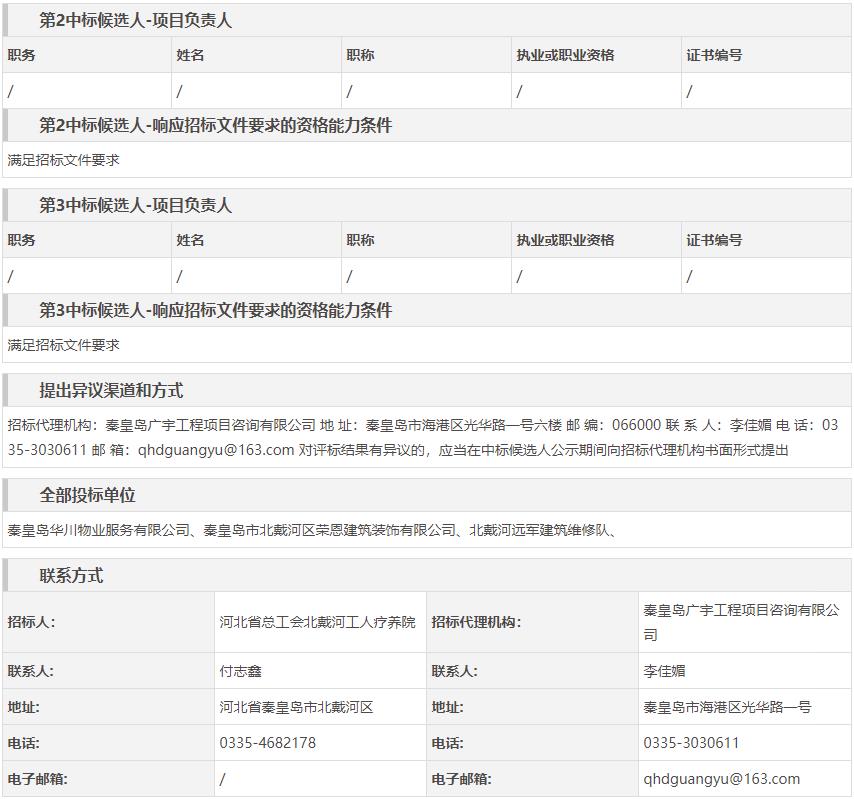Click the 联系方式 section heading
The image size is (854, 799).
(x=71, y=576)
